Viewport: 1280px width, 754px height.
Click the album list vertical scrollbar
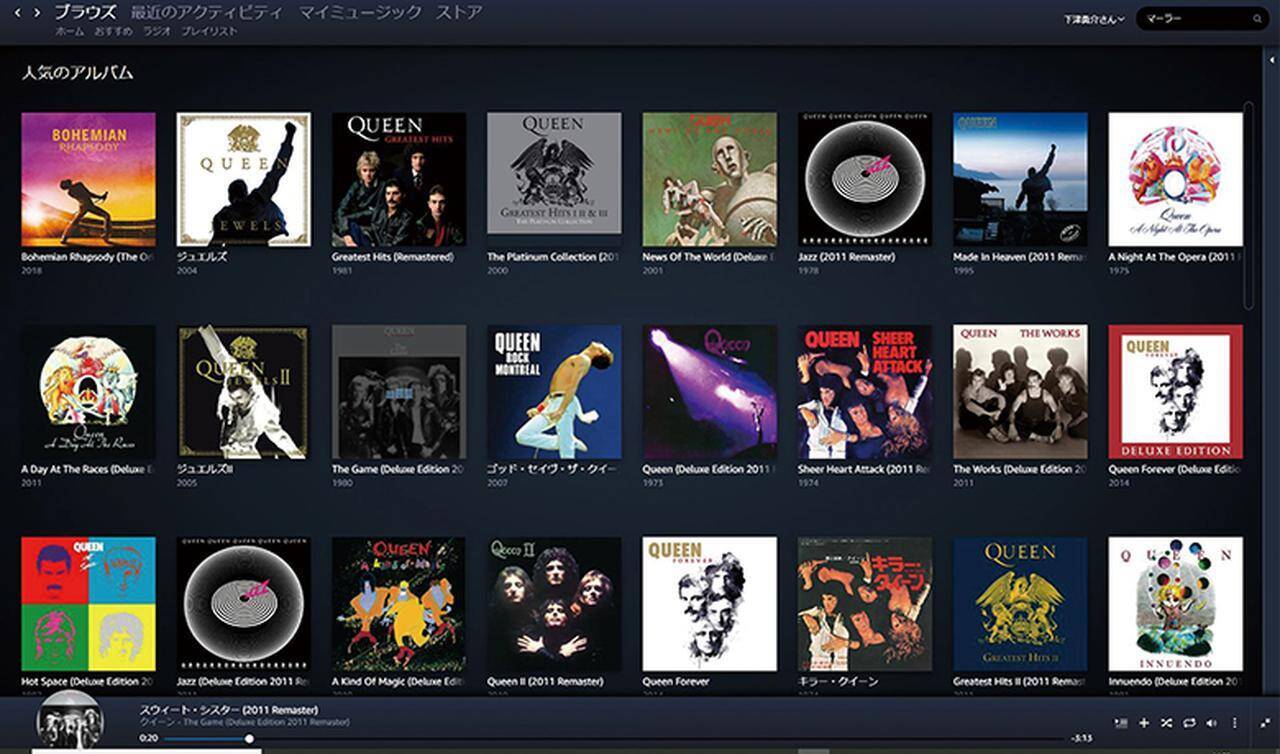tap(1248, 205)
